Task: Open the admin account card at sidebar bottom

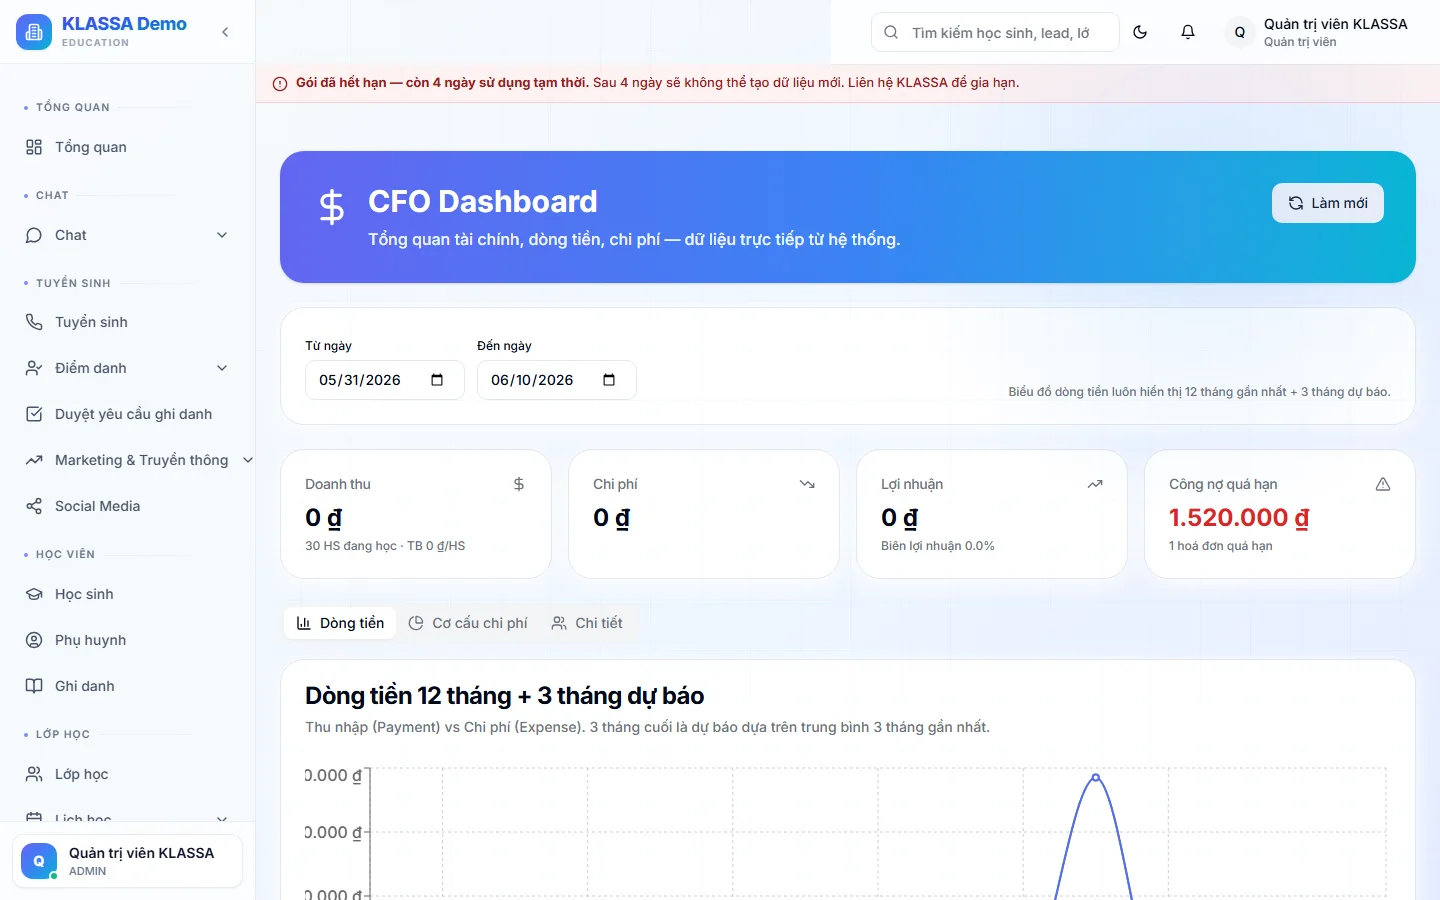Action: [127, 861]
